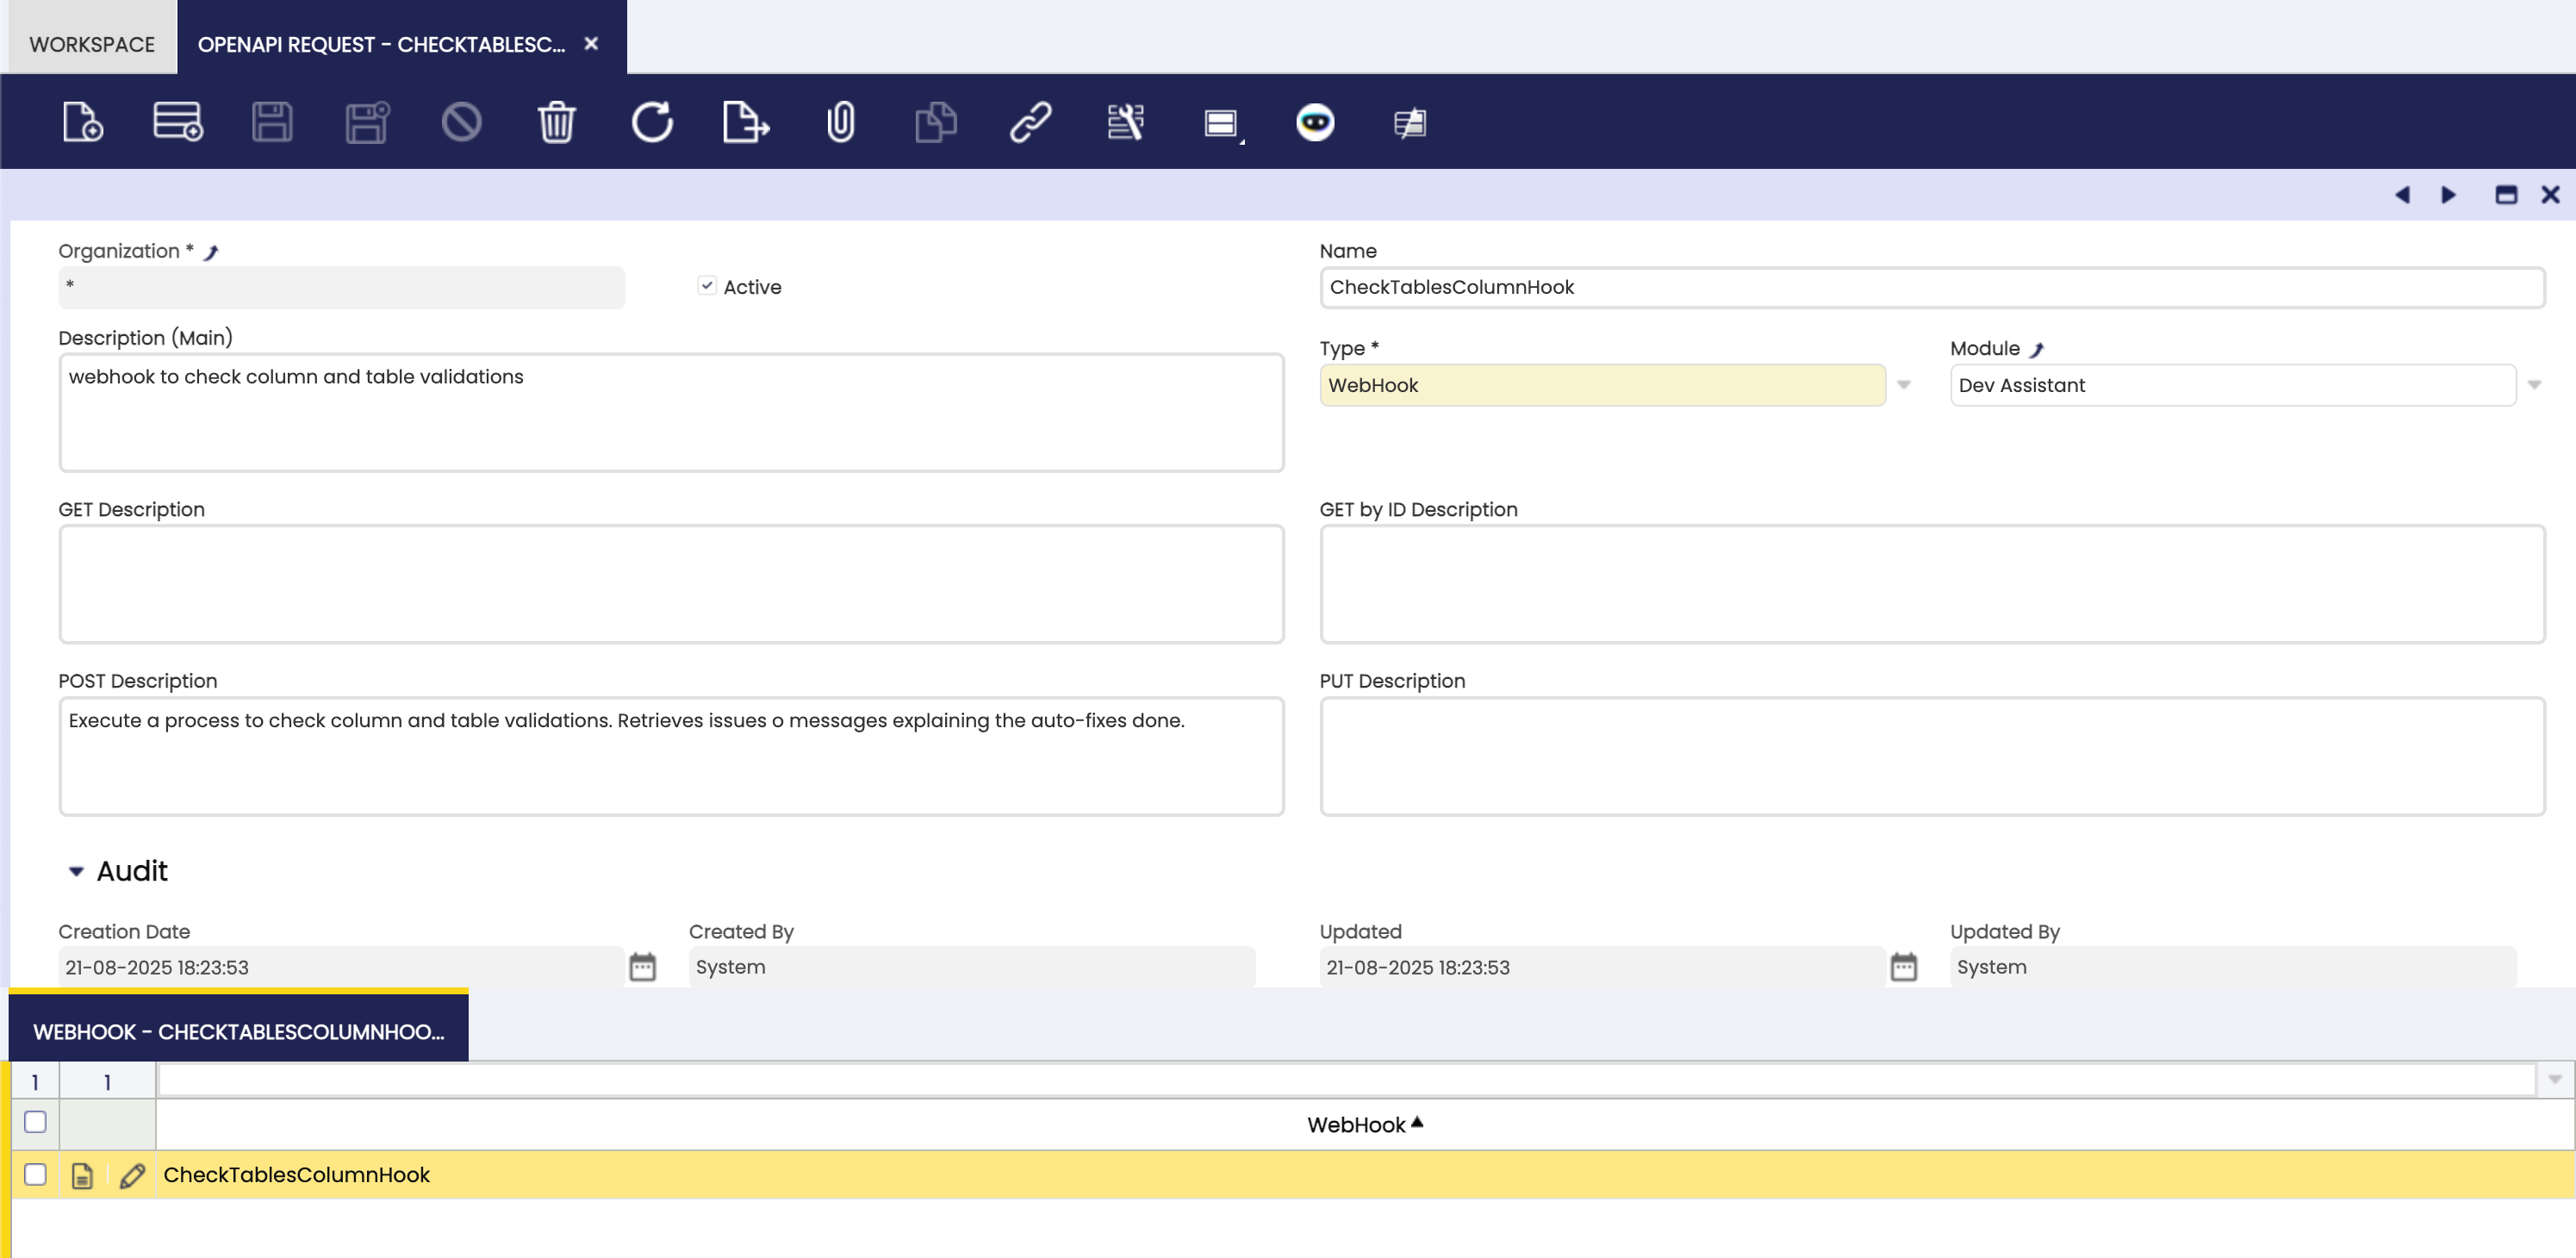Refresh the record with the reload icon
Screen dimensions: 2576x1258
[651, 122]
